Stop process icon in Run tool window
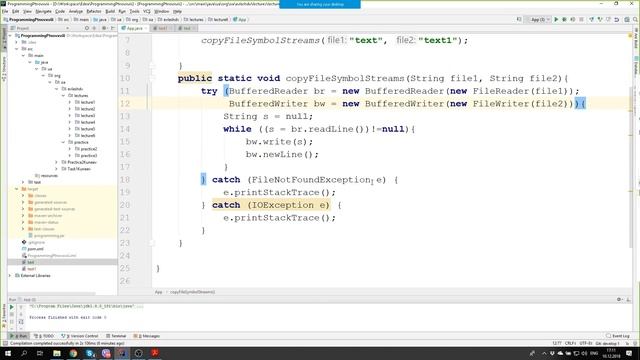The height and width of the screenshot is (360, 640). 12,314
